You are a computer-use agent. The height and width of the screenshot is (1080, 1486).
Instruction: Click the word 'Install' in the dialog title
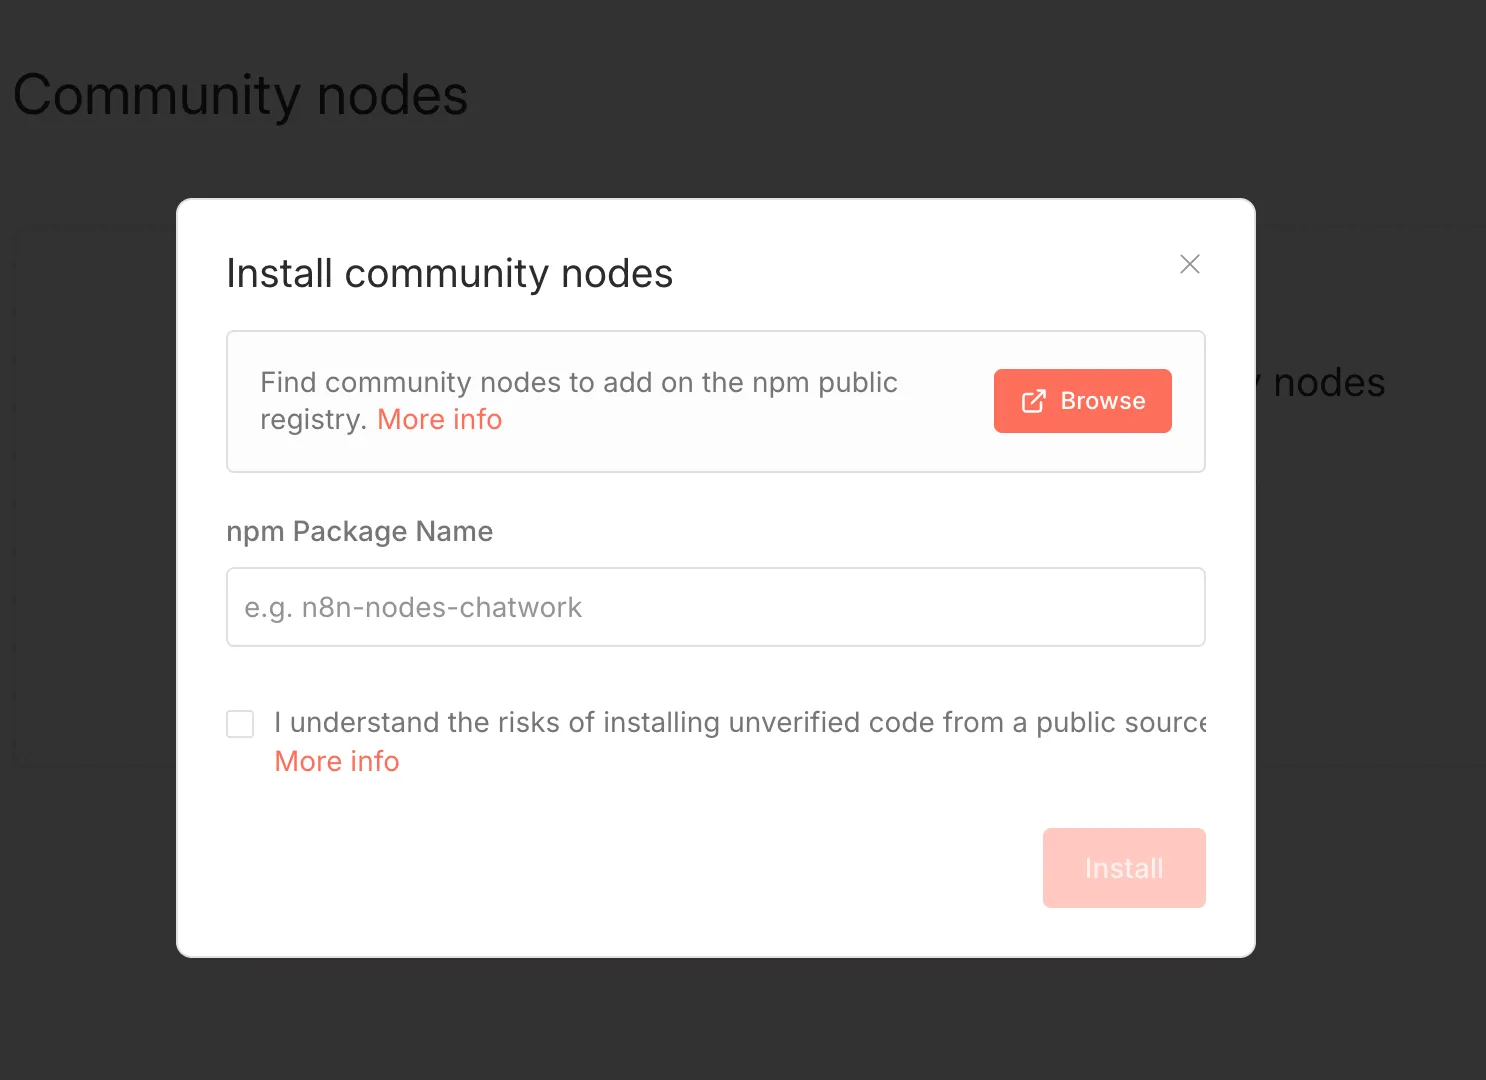tap(279, 274)
